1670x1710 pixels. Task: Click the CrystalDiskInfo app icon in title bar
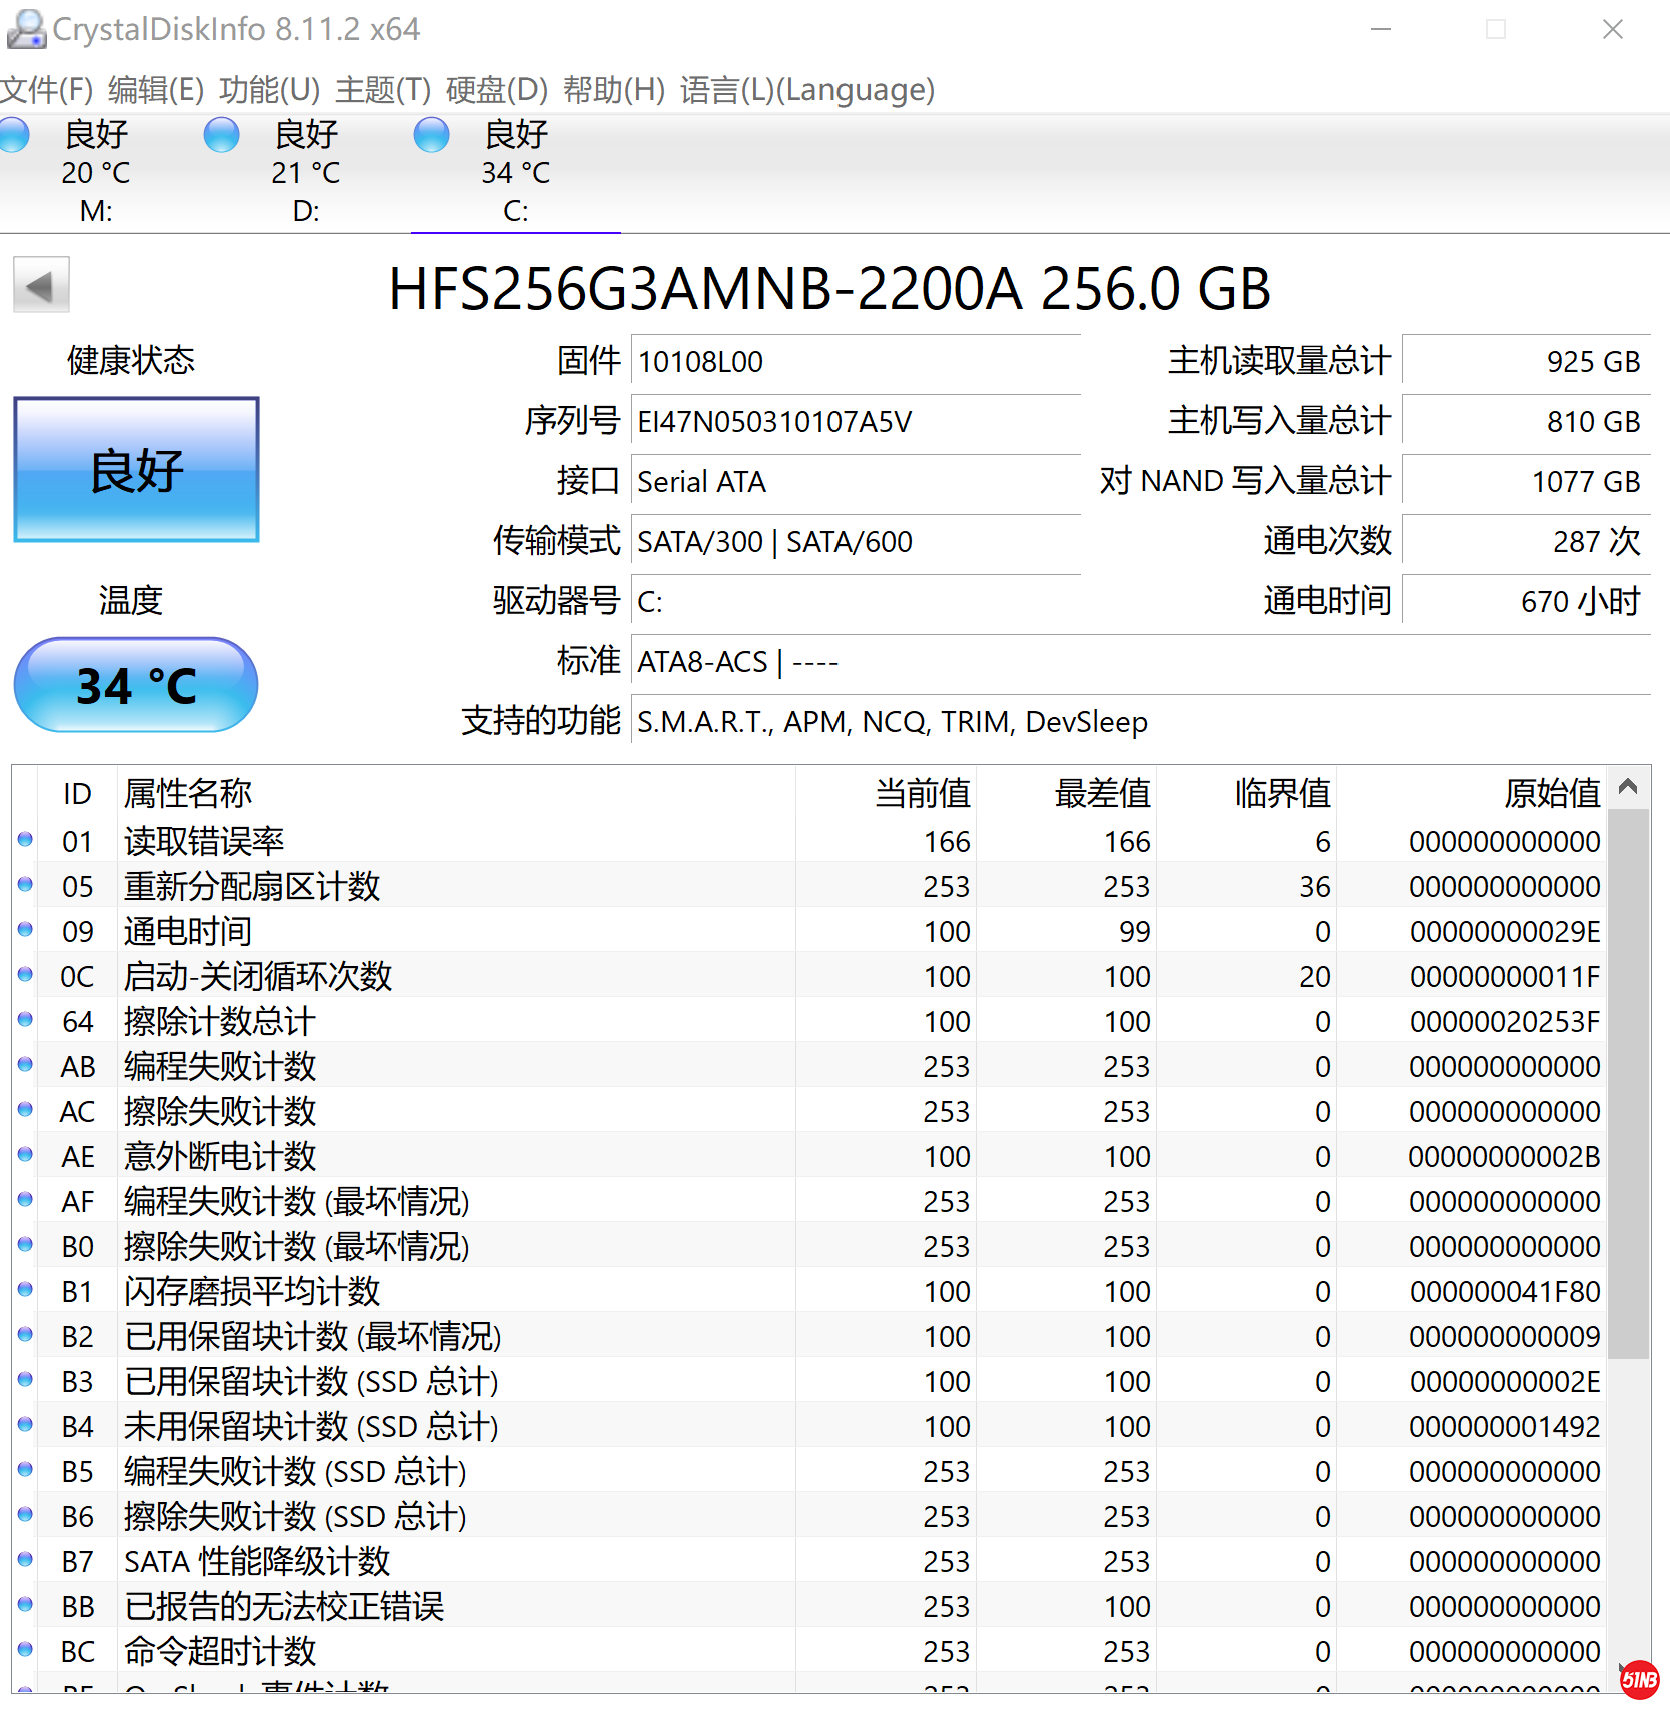pyautogui.click(x=26, y=29)
